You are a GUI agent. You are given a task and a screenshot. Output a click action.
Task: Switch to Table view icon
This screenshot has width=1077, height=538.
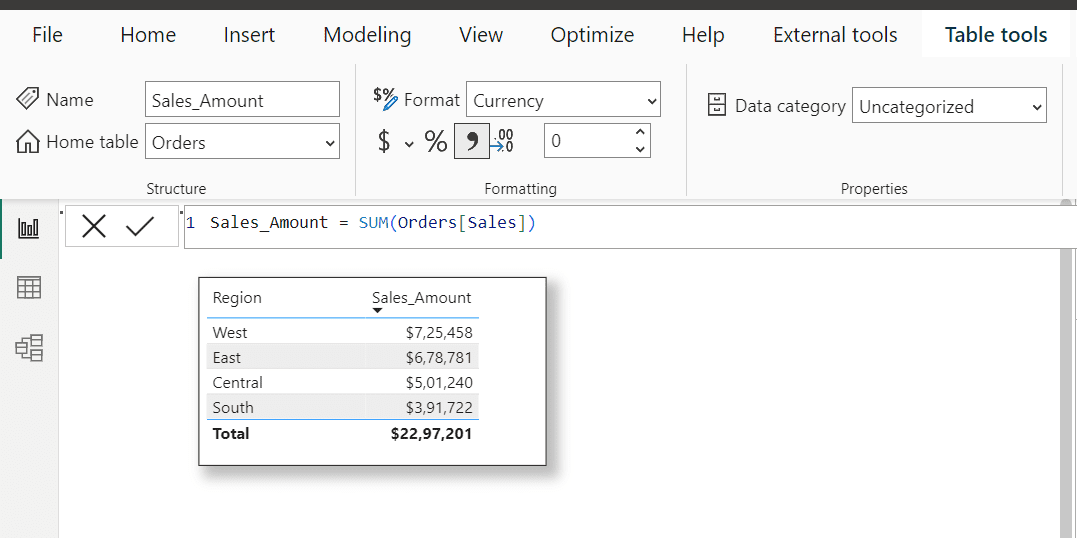coord(29,288)
